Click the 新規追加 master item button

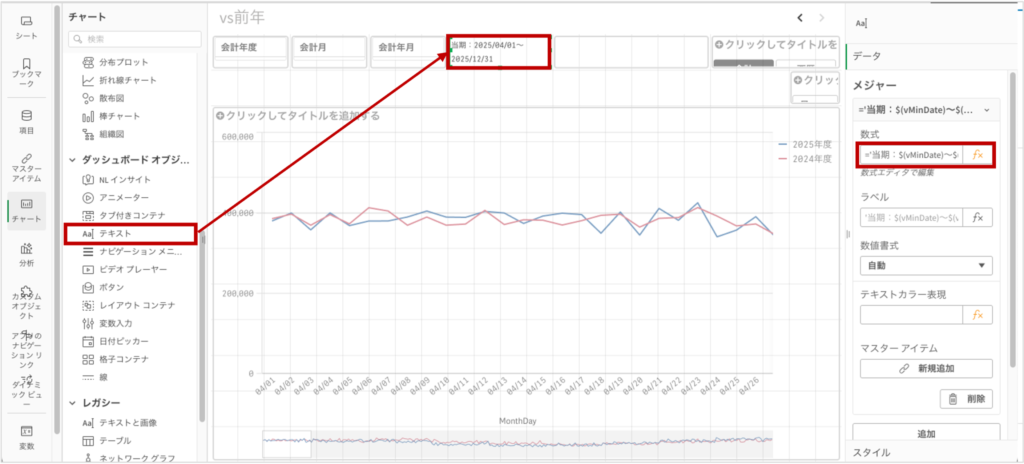(925, 369)
